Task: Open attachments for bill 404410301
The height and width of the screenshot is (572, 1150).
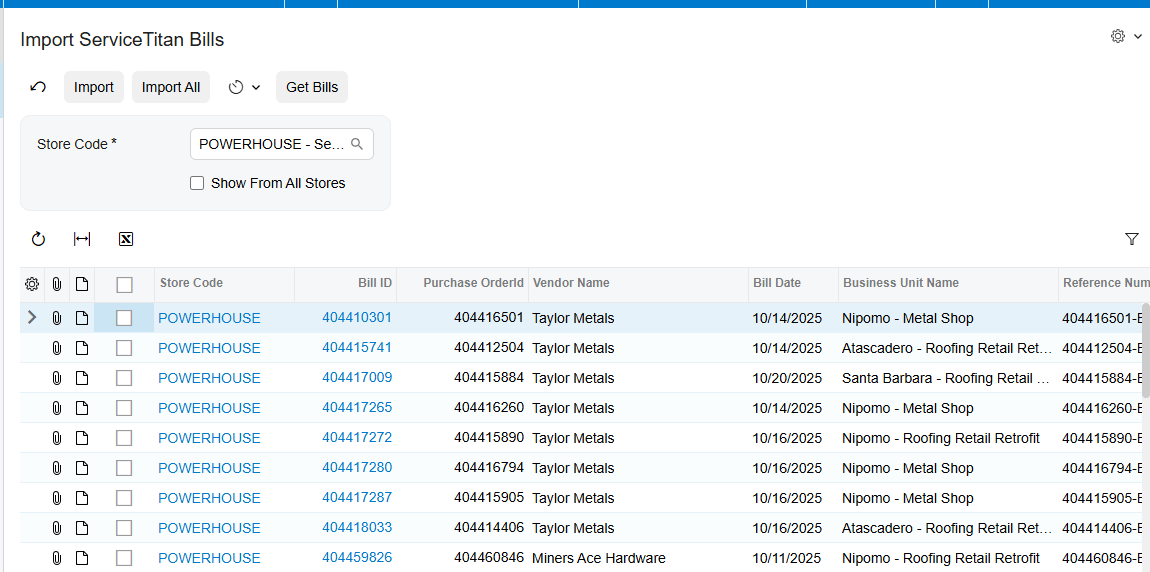Action: pyautogui.click(x=56, y=318)
